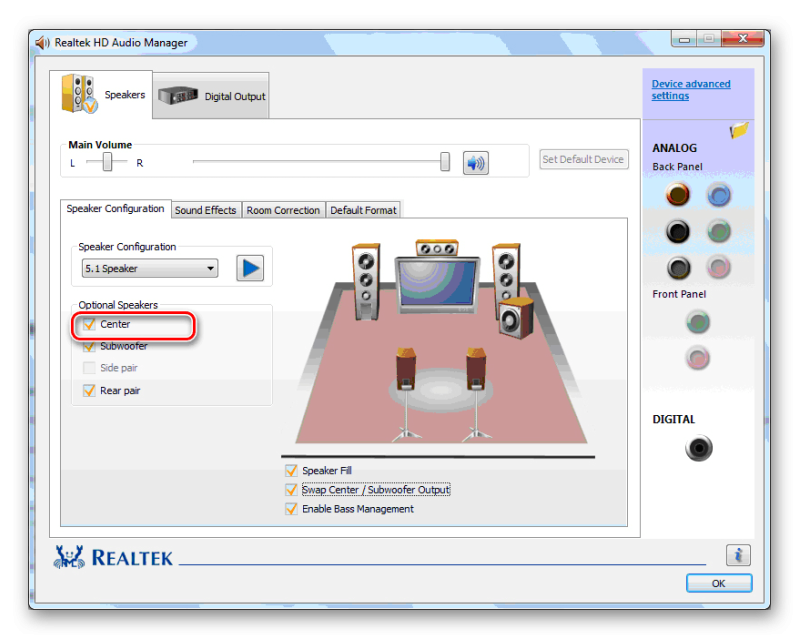The image size is (800, 639).
Task: Open the Speaker Configuration tab
Action: [115, 209]
